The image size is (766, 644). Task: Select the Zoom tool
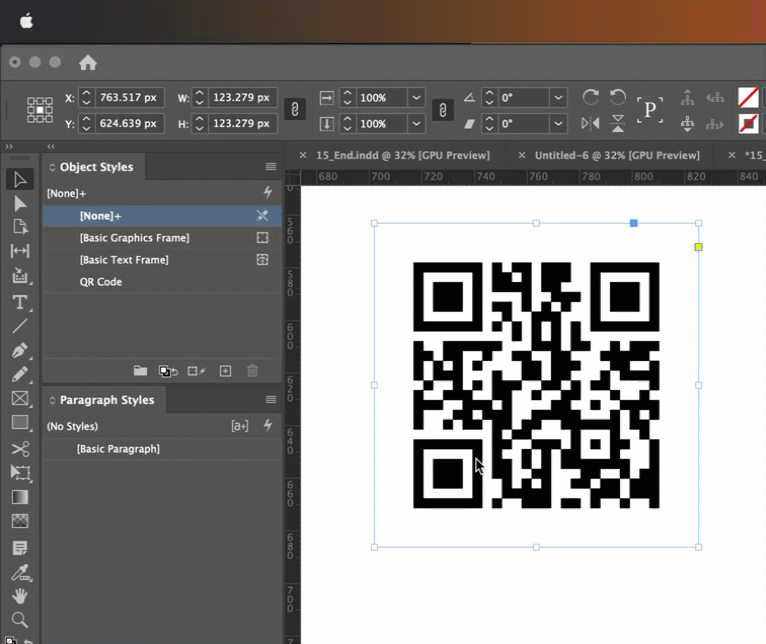pos(20,620)
